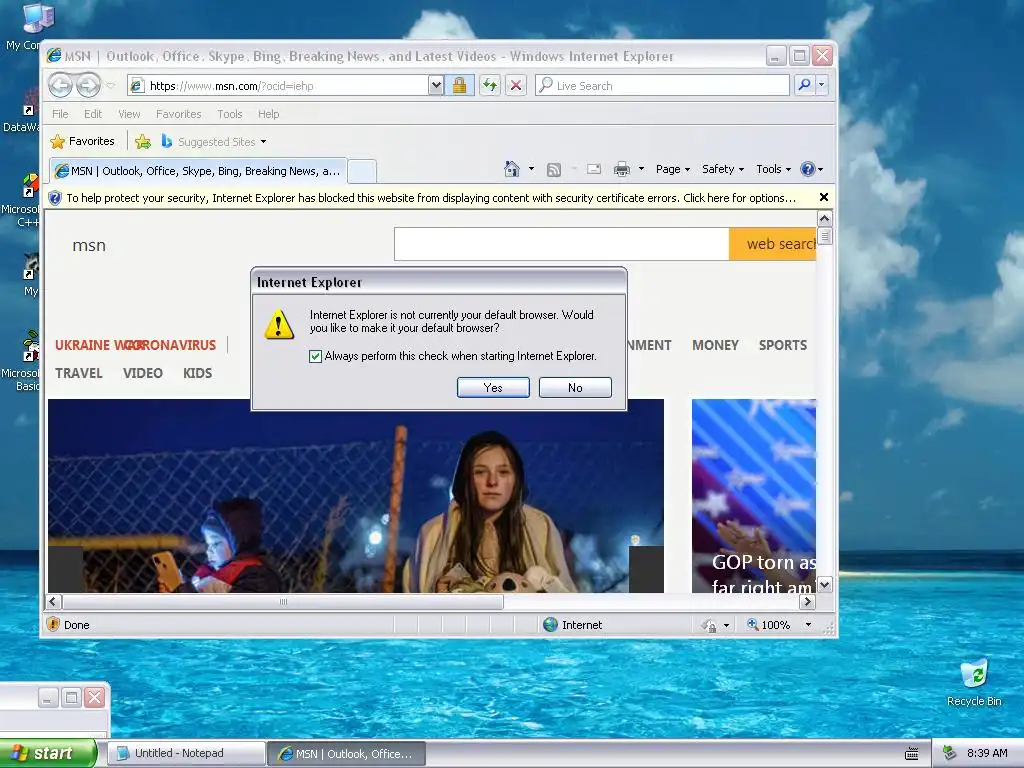The width and height of the screenshot is (1024, 768).
Task: Click the Home page icon
Action: tap(511, 169)
